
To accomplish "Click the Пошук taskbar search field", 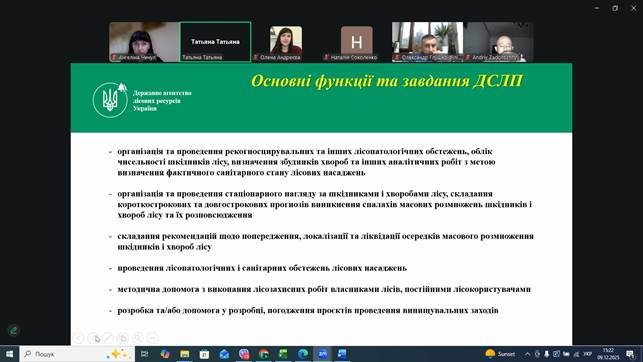I will click(77, 354).
